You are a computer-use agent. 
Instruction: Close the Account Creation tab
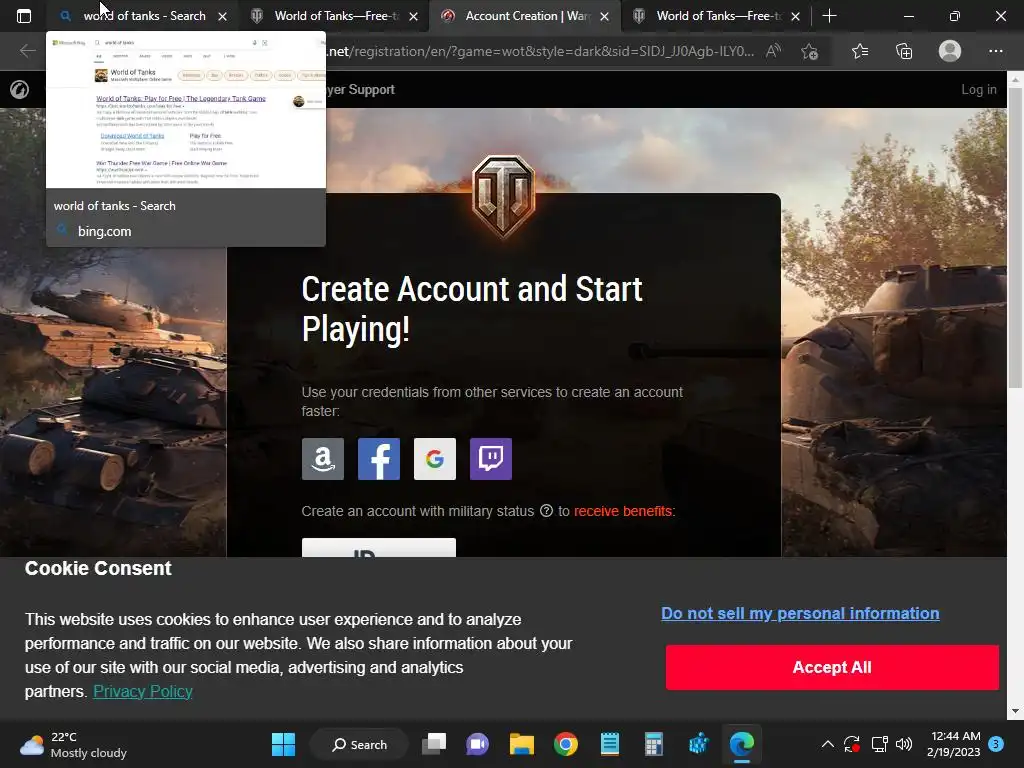pyautogui.click(x=605, y=16)
